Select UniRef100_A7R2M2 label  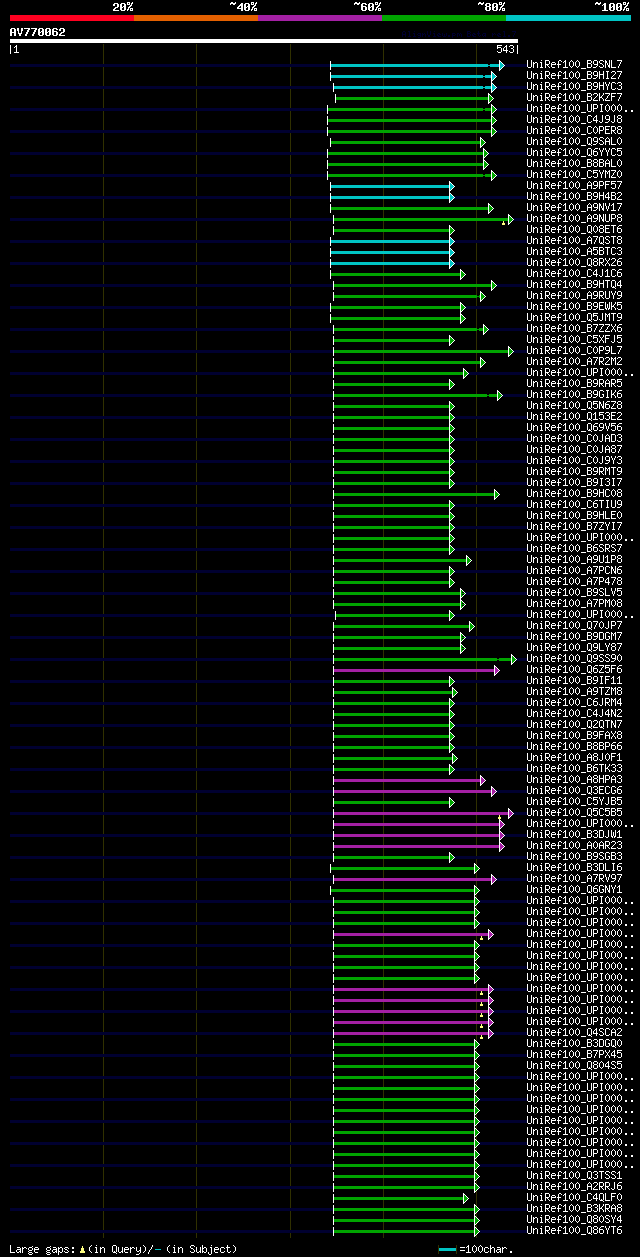coord(574,362)
